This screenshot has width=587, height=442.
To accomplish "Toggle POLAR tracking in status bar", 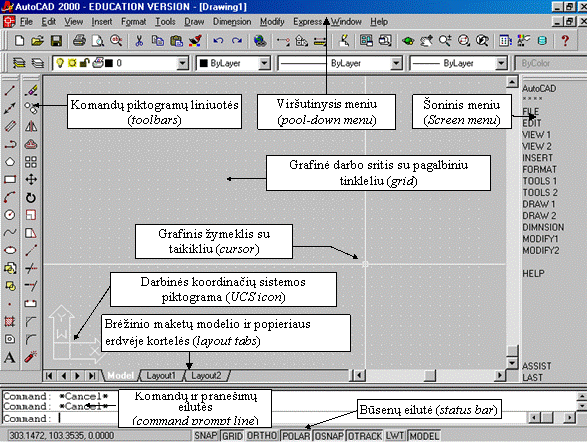I will tap(296, 436).
